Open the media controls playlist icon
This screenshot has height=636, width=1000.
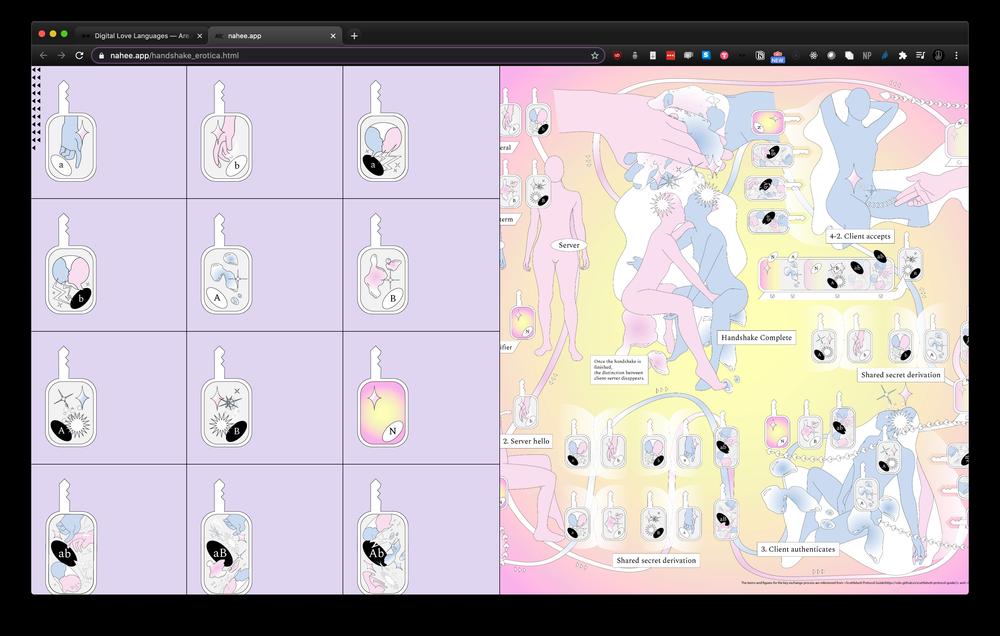(x=920, y=55)
